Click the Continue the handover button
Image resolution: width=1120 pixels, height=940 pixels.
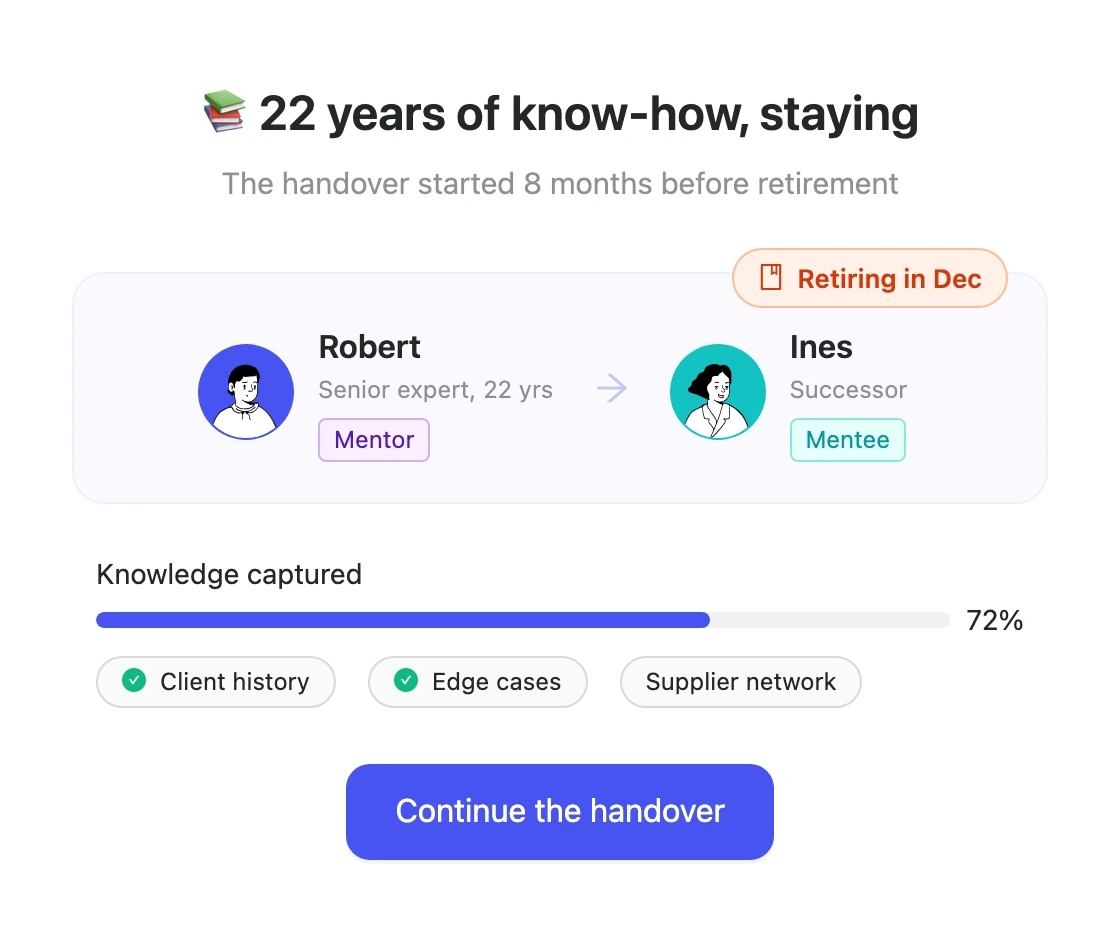coord(560,812)
